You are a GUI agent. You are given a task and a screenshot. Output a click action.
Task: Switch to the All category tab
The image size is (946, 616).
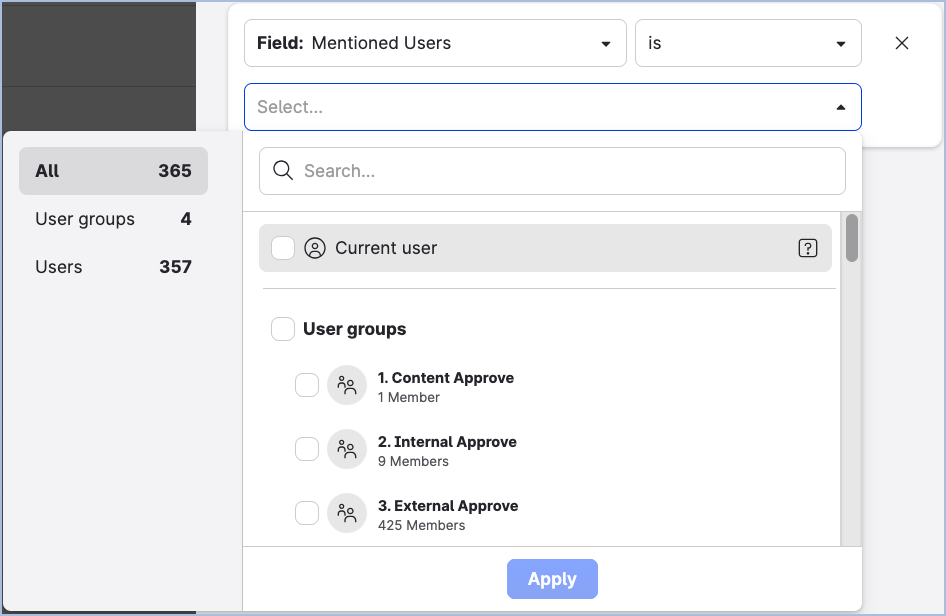(x=113, y=171)
